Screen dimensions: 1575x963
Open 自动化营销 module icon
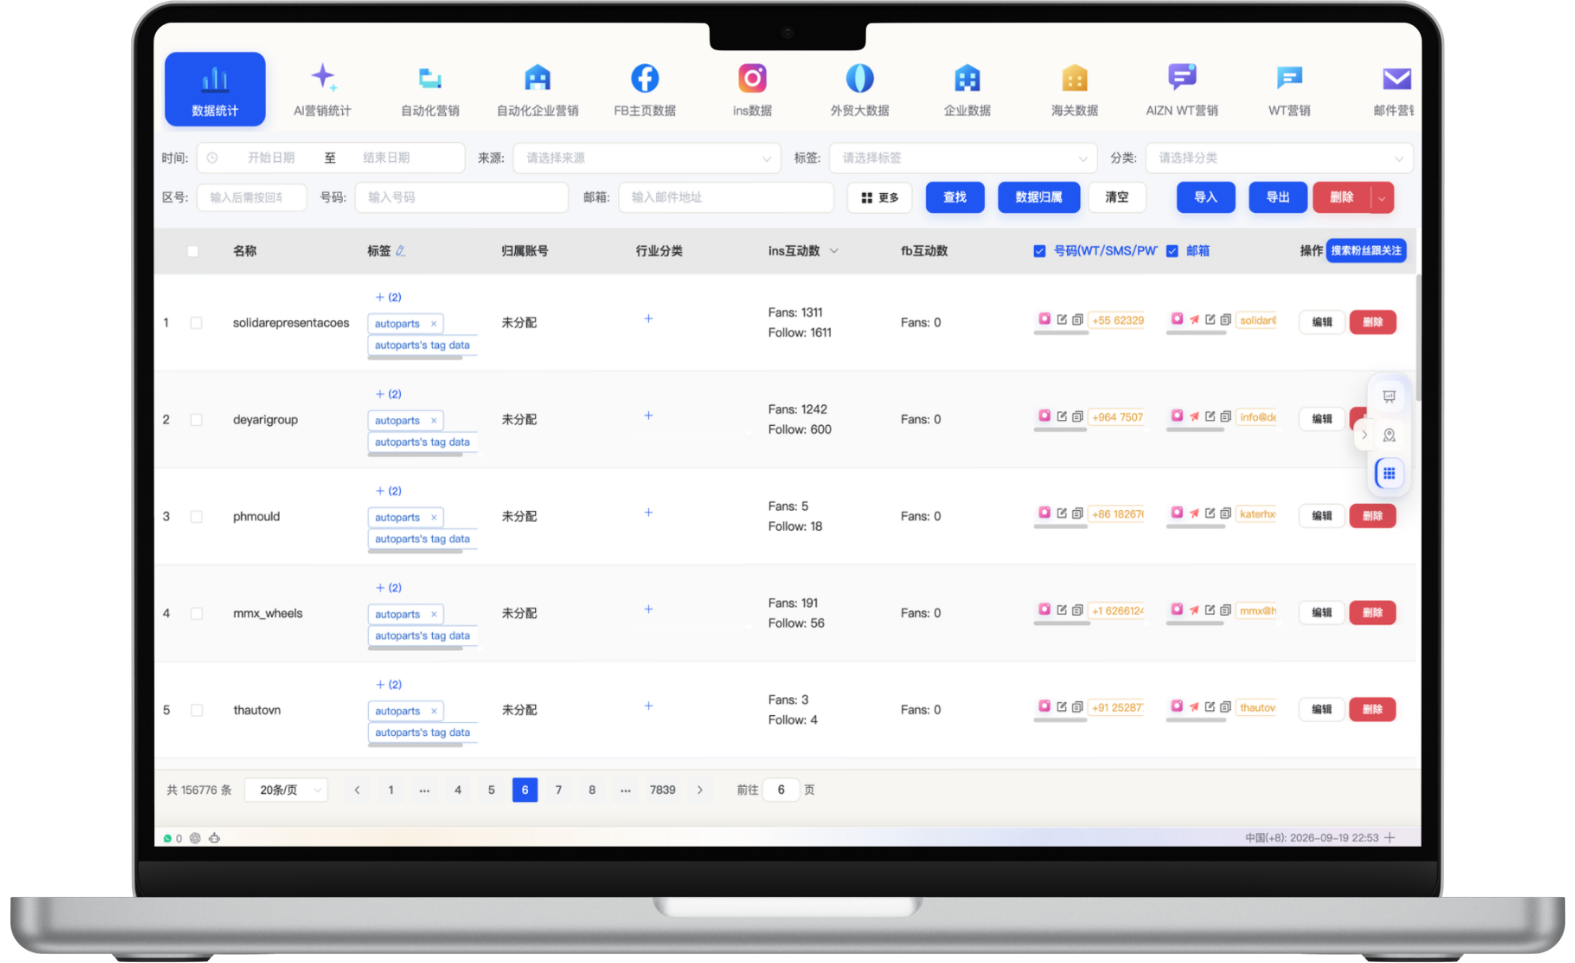click(430, 78)
